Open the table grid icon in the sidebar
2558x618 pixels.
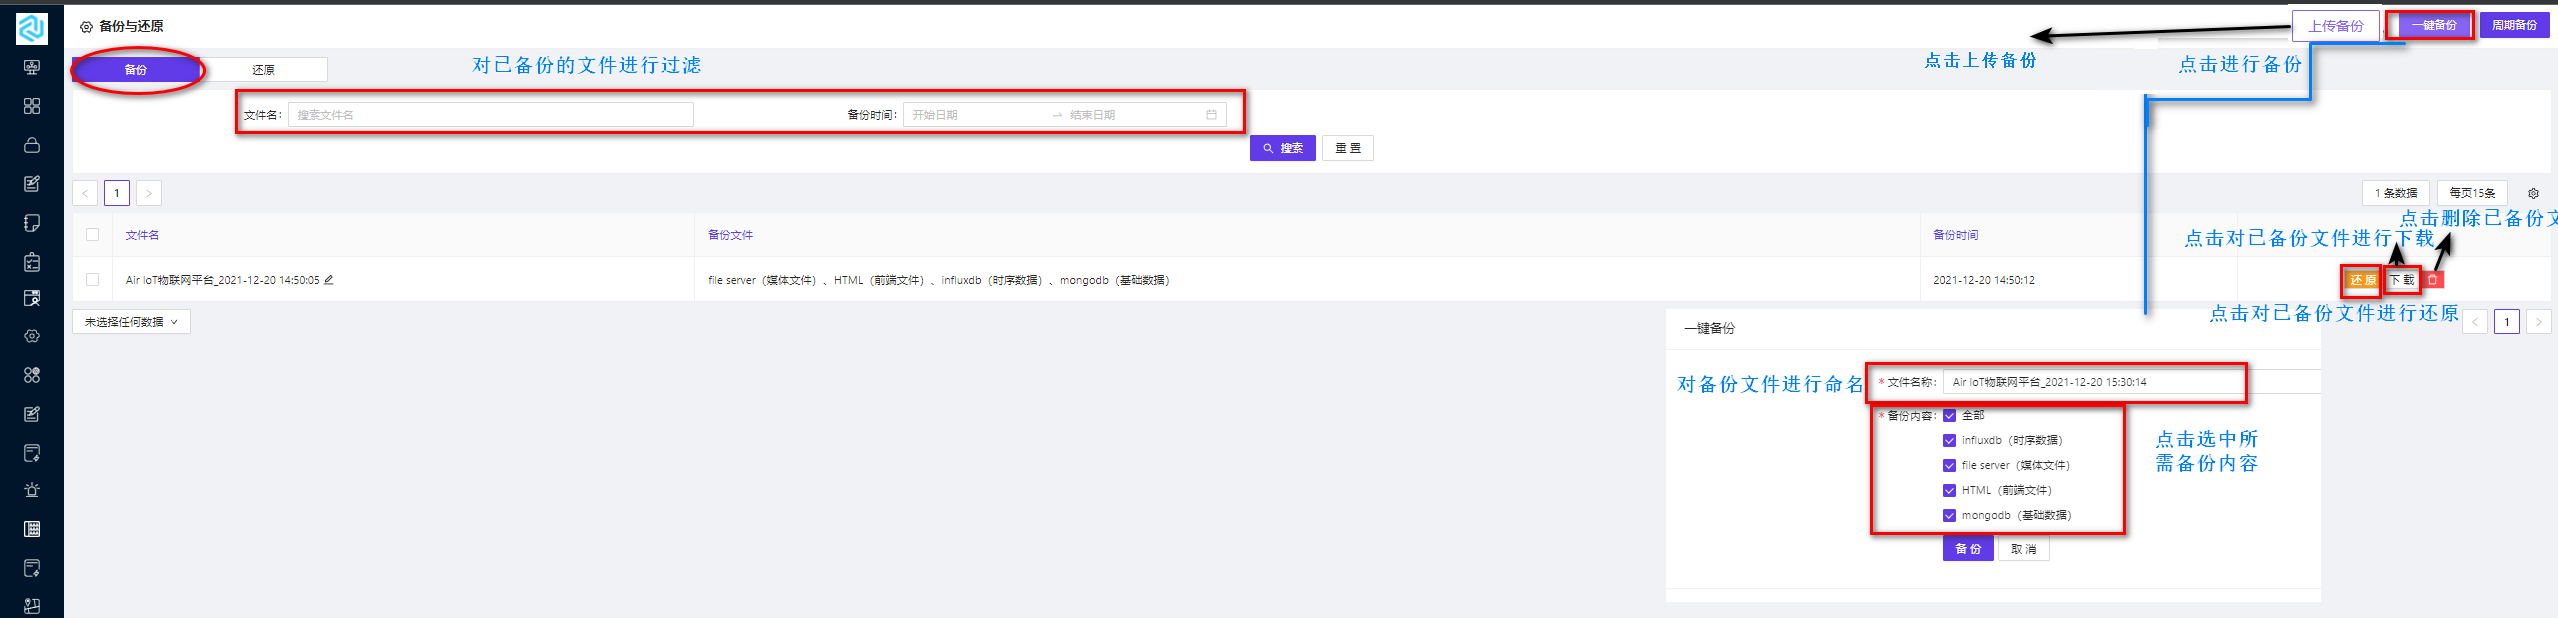pyautogui.click(x=32, y=529)
